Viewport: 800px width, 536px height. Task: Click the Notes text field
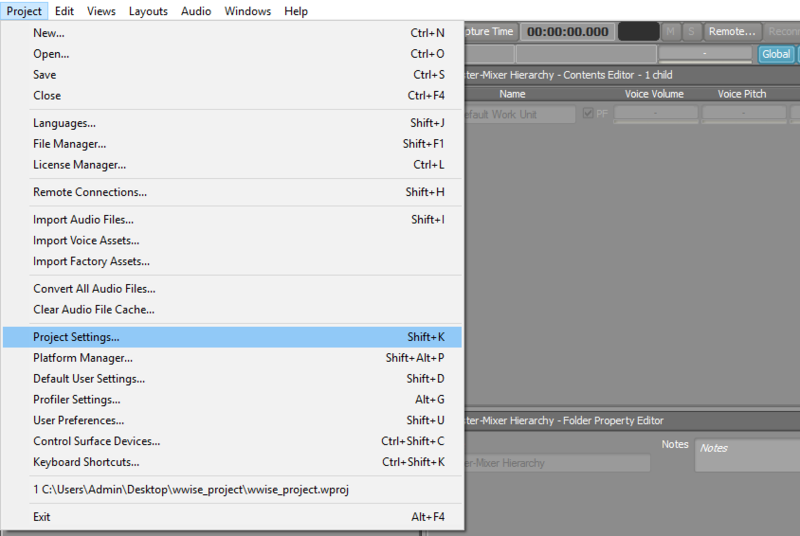click(747, 455)
